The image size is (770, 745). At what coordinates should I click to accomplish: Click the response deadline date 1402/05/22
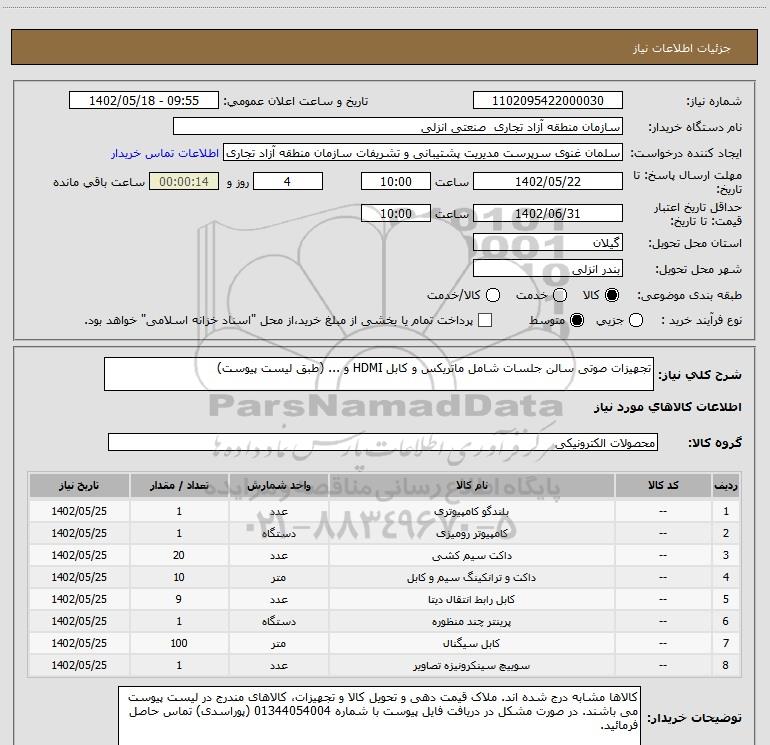pyautogui.click(x=548, y=182)
